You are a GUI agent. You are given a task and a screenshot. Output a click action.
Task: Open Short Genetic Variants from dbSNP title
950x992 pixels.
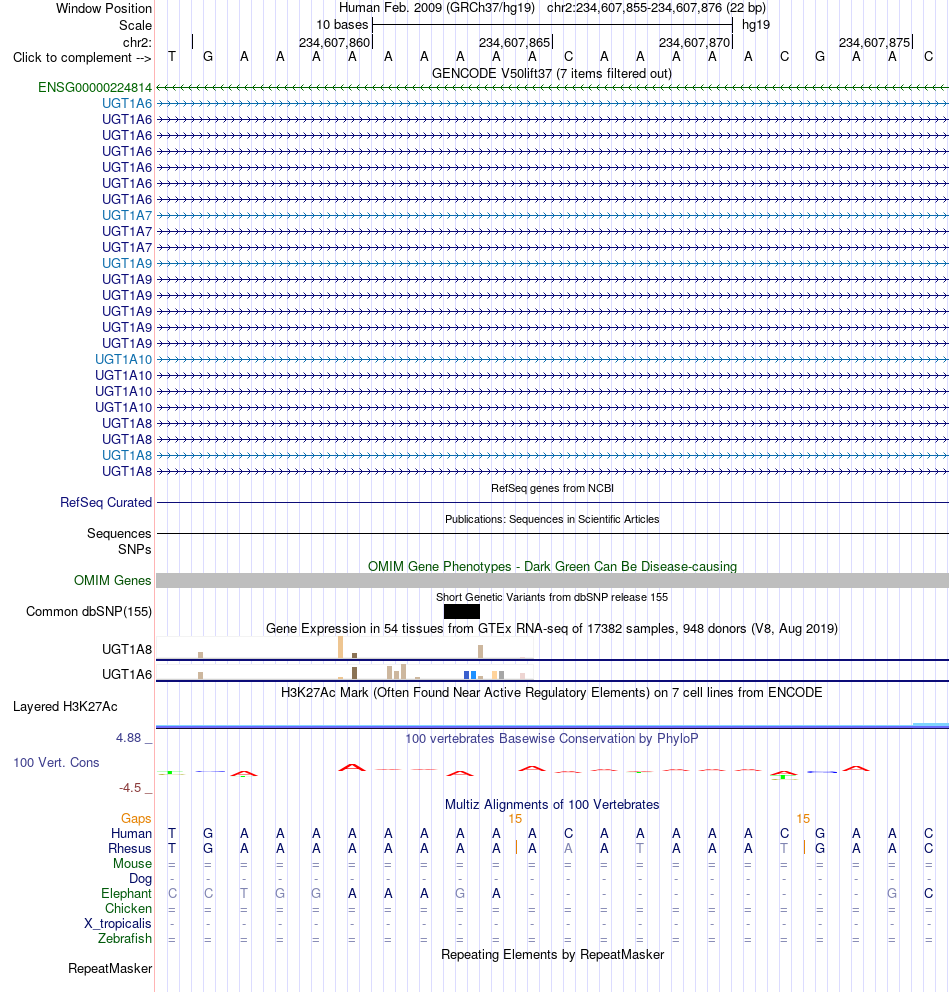(552, 597)
